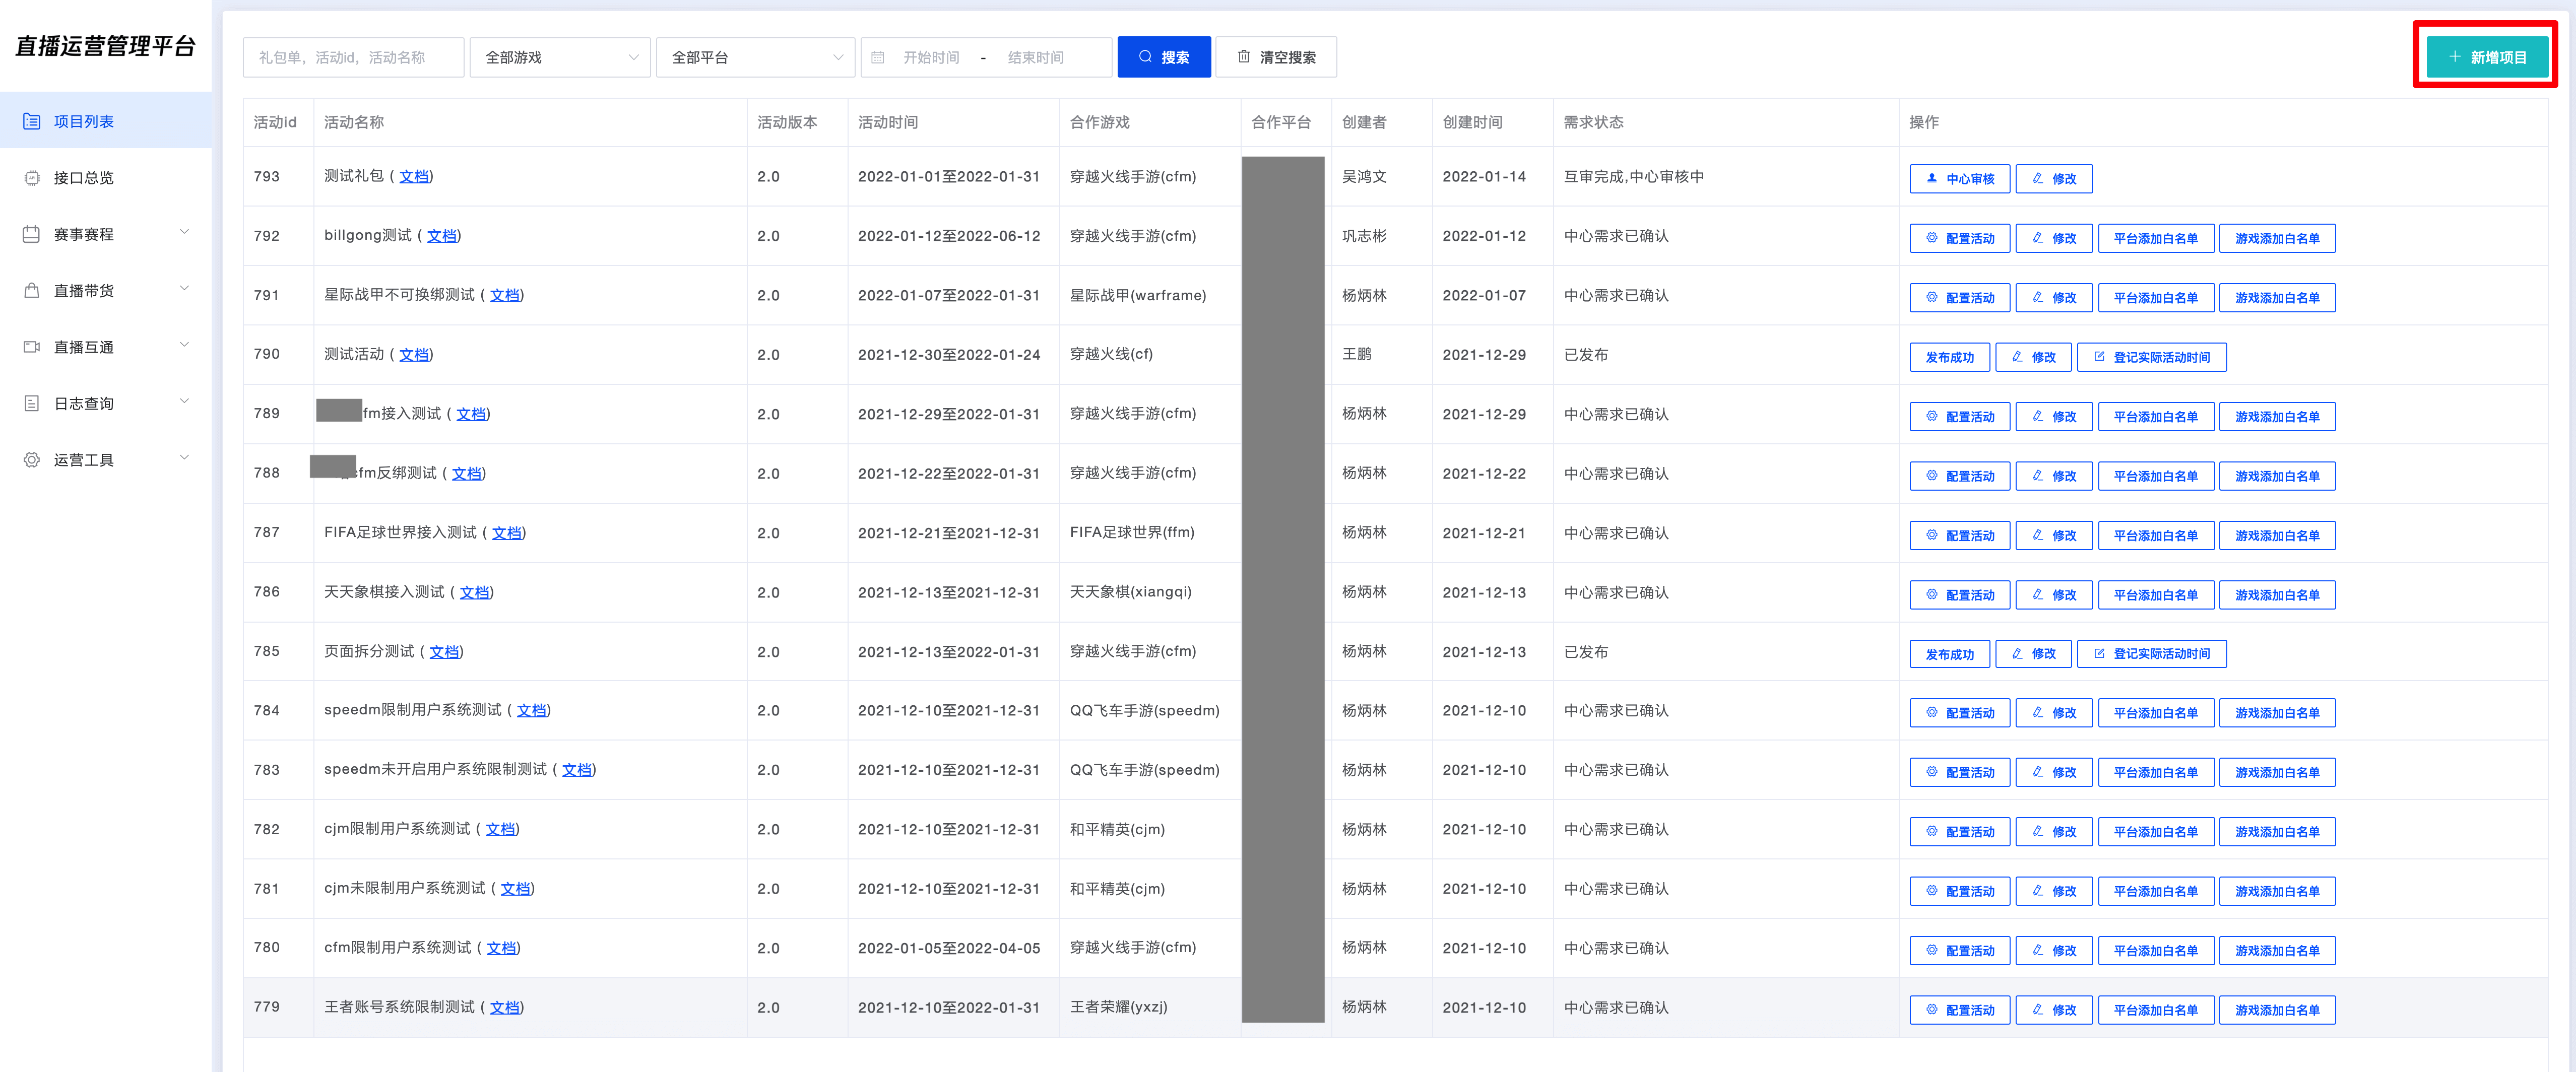Click the calendar icon in date range field

[x=878, y=58]
